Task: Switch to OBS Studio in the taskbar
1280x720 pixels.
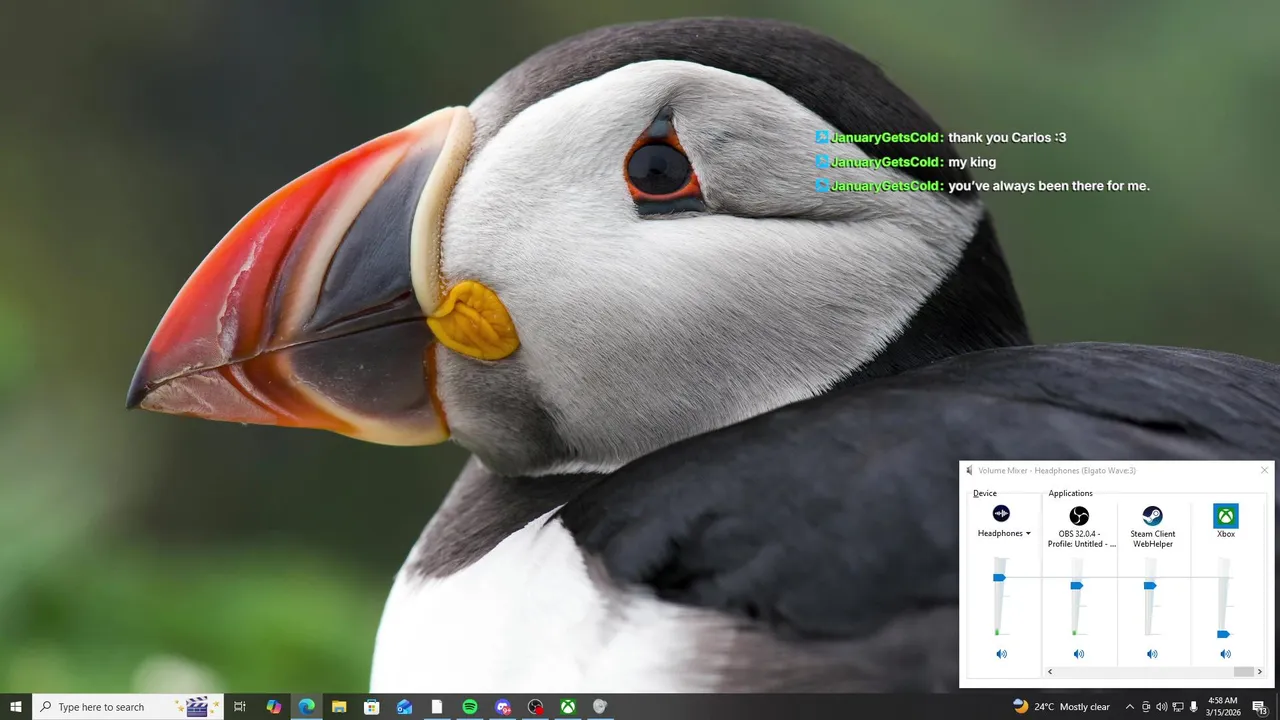Action: [536, 707]
